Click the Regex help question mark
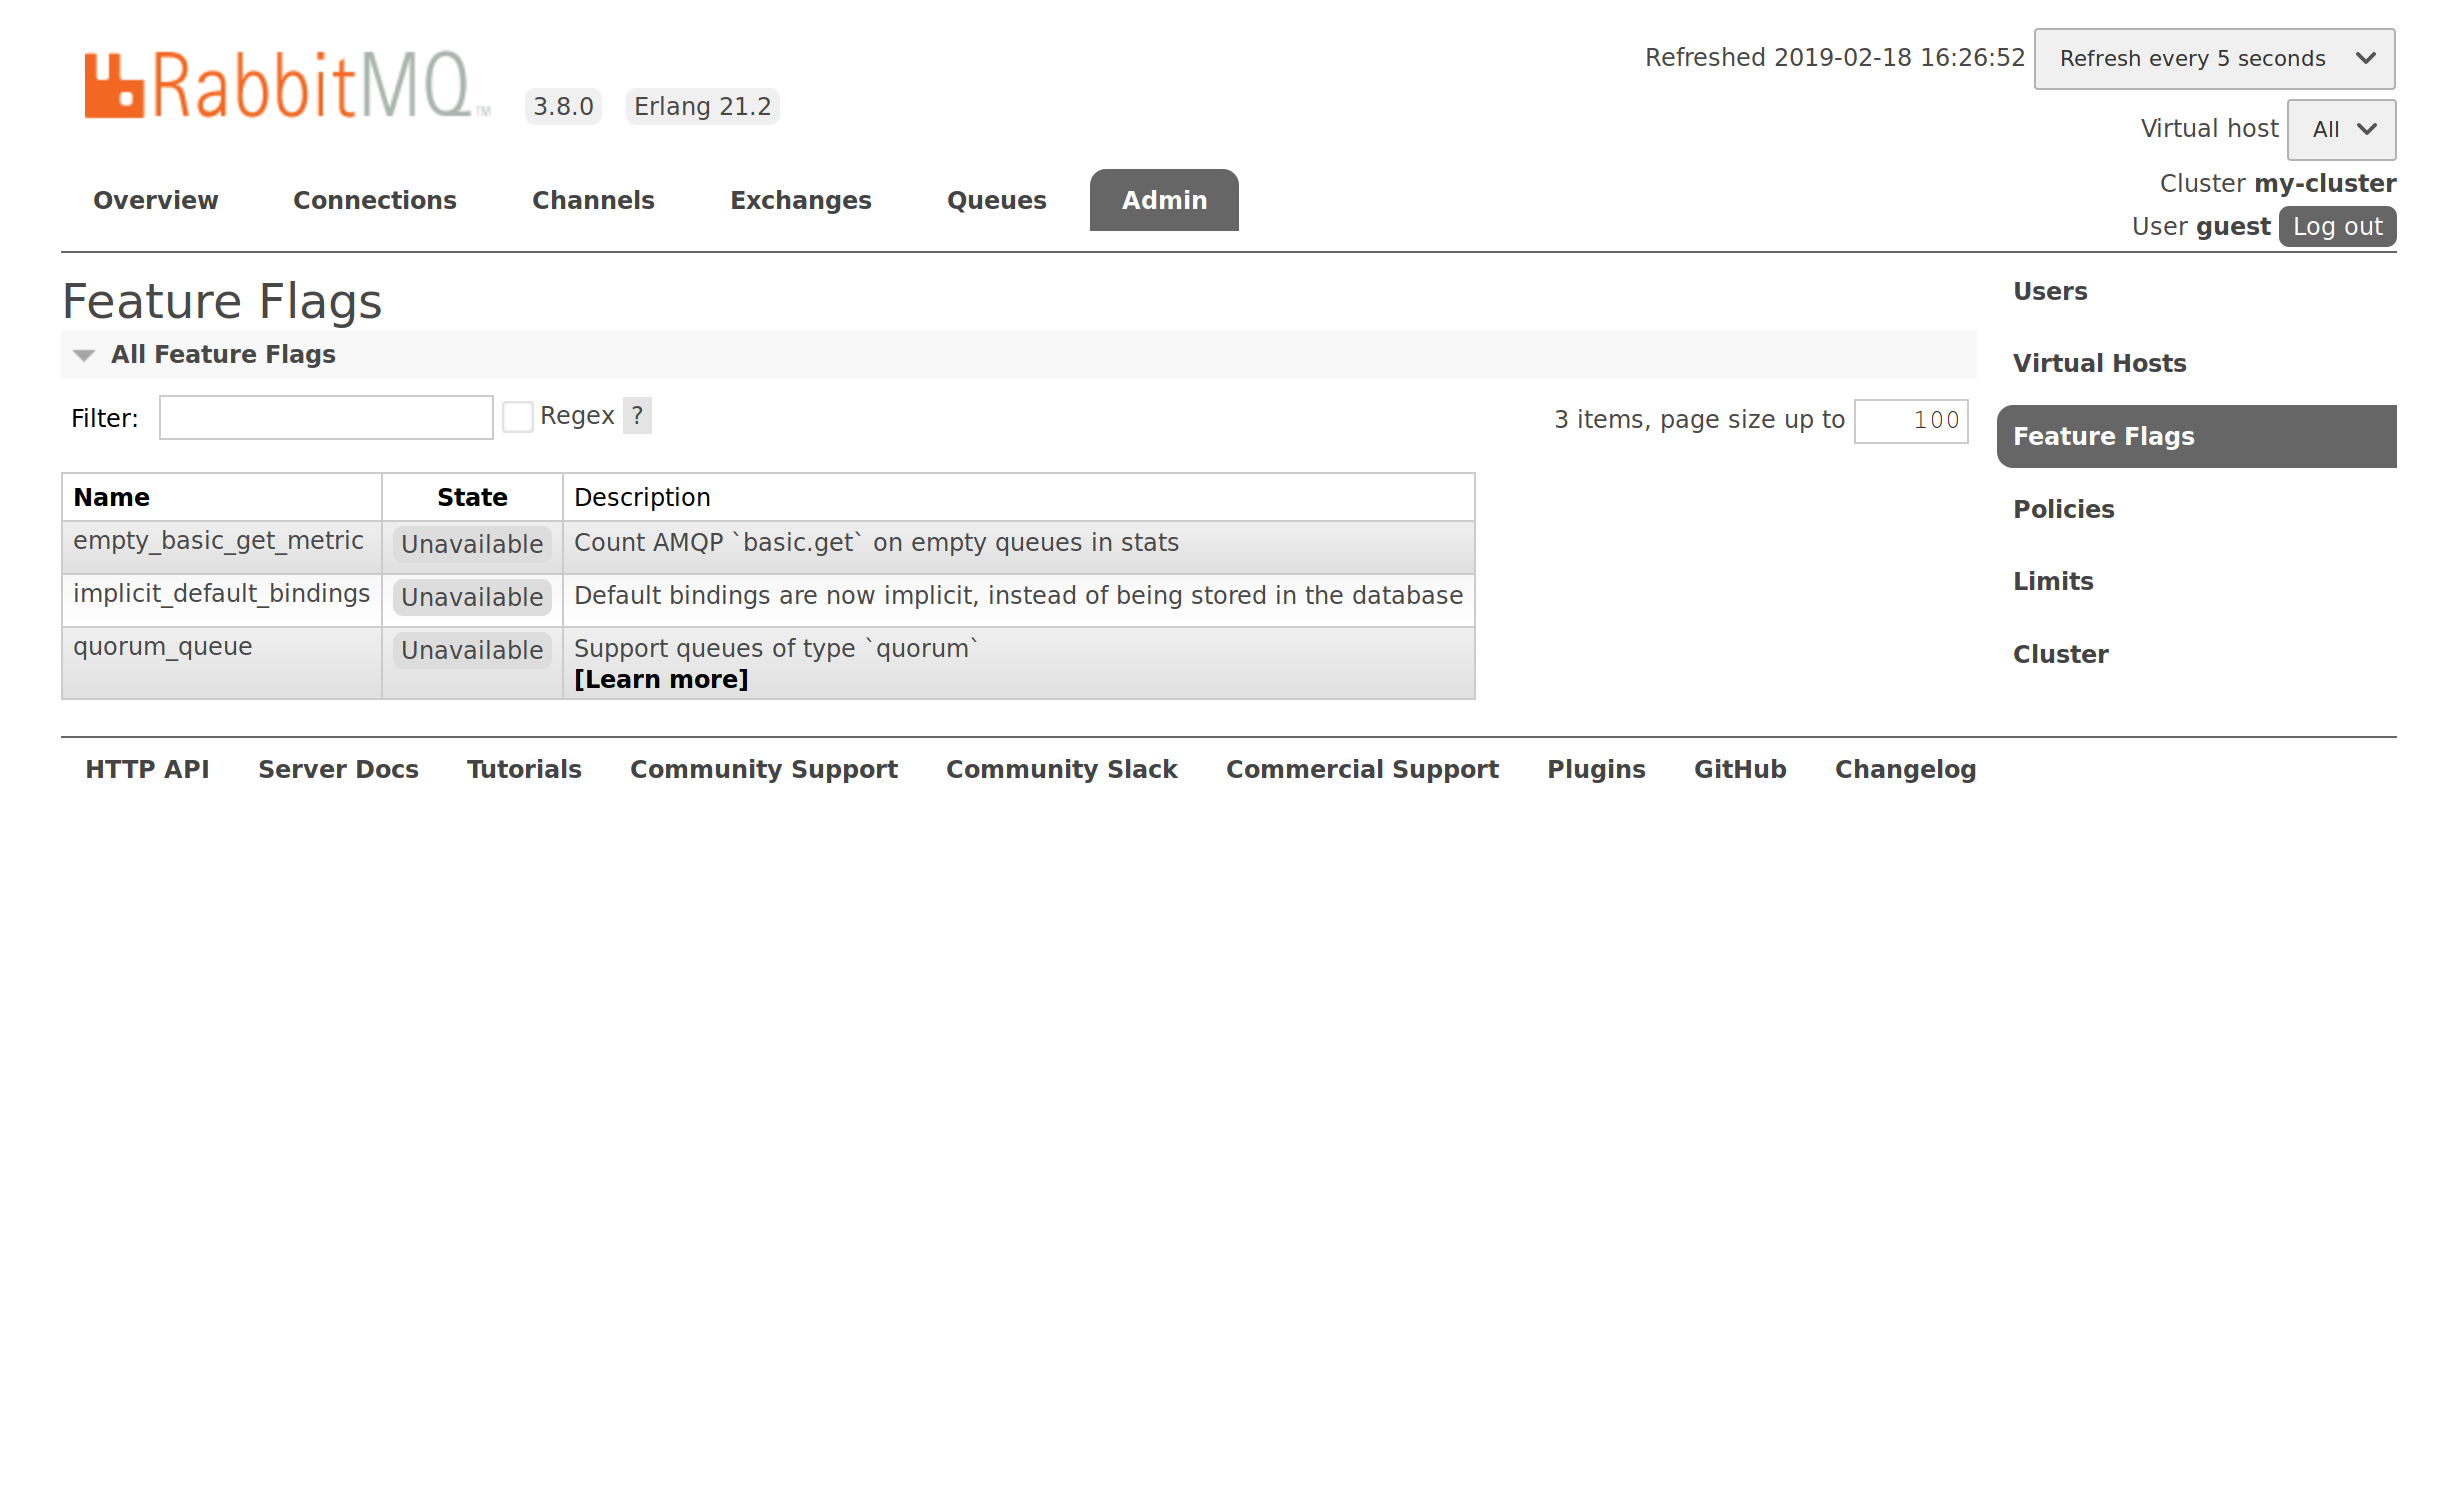2458x1492 pixels. pyautogui.click(x=637, y=415)
